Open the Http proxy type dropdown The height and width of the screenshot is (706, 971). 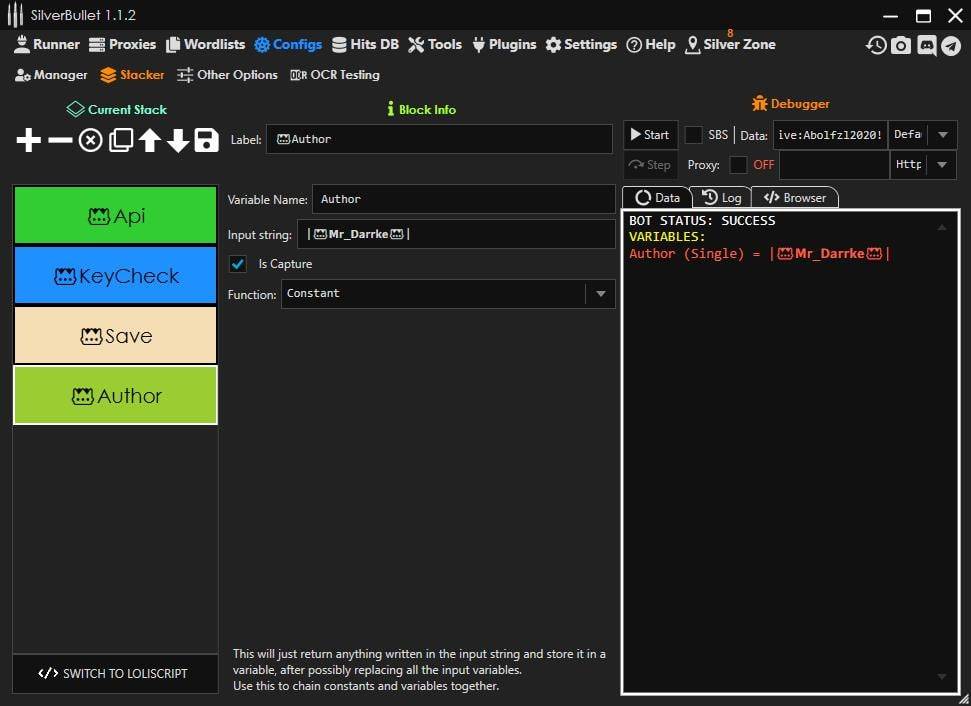coord(941,165)
